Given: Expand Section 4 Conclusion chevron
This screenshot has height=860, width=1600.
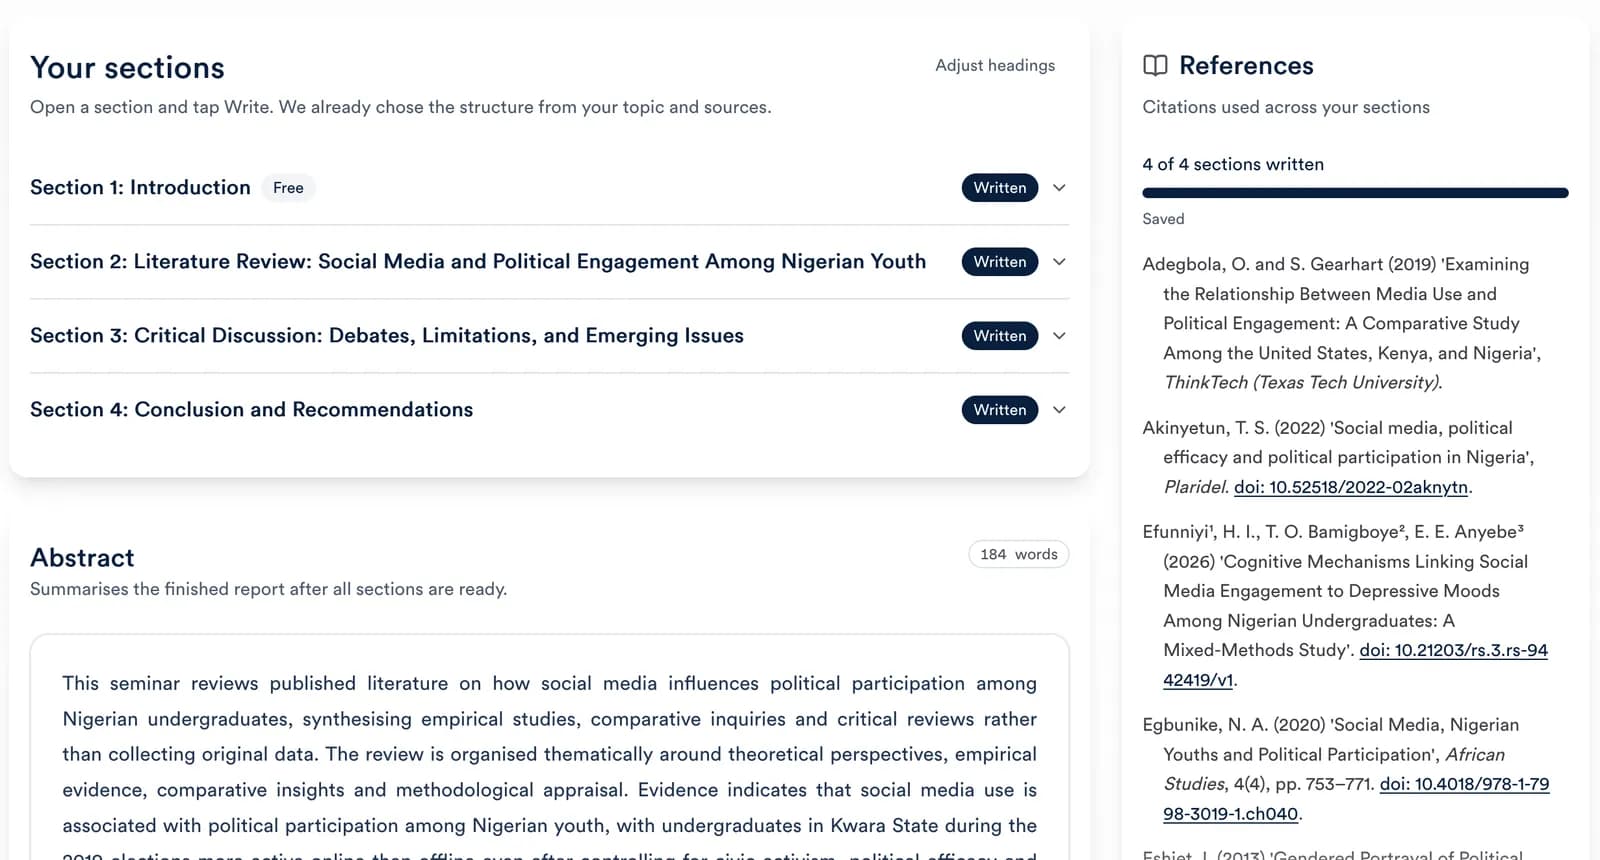Looking at the screenshot, I should [1059, 410].
